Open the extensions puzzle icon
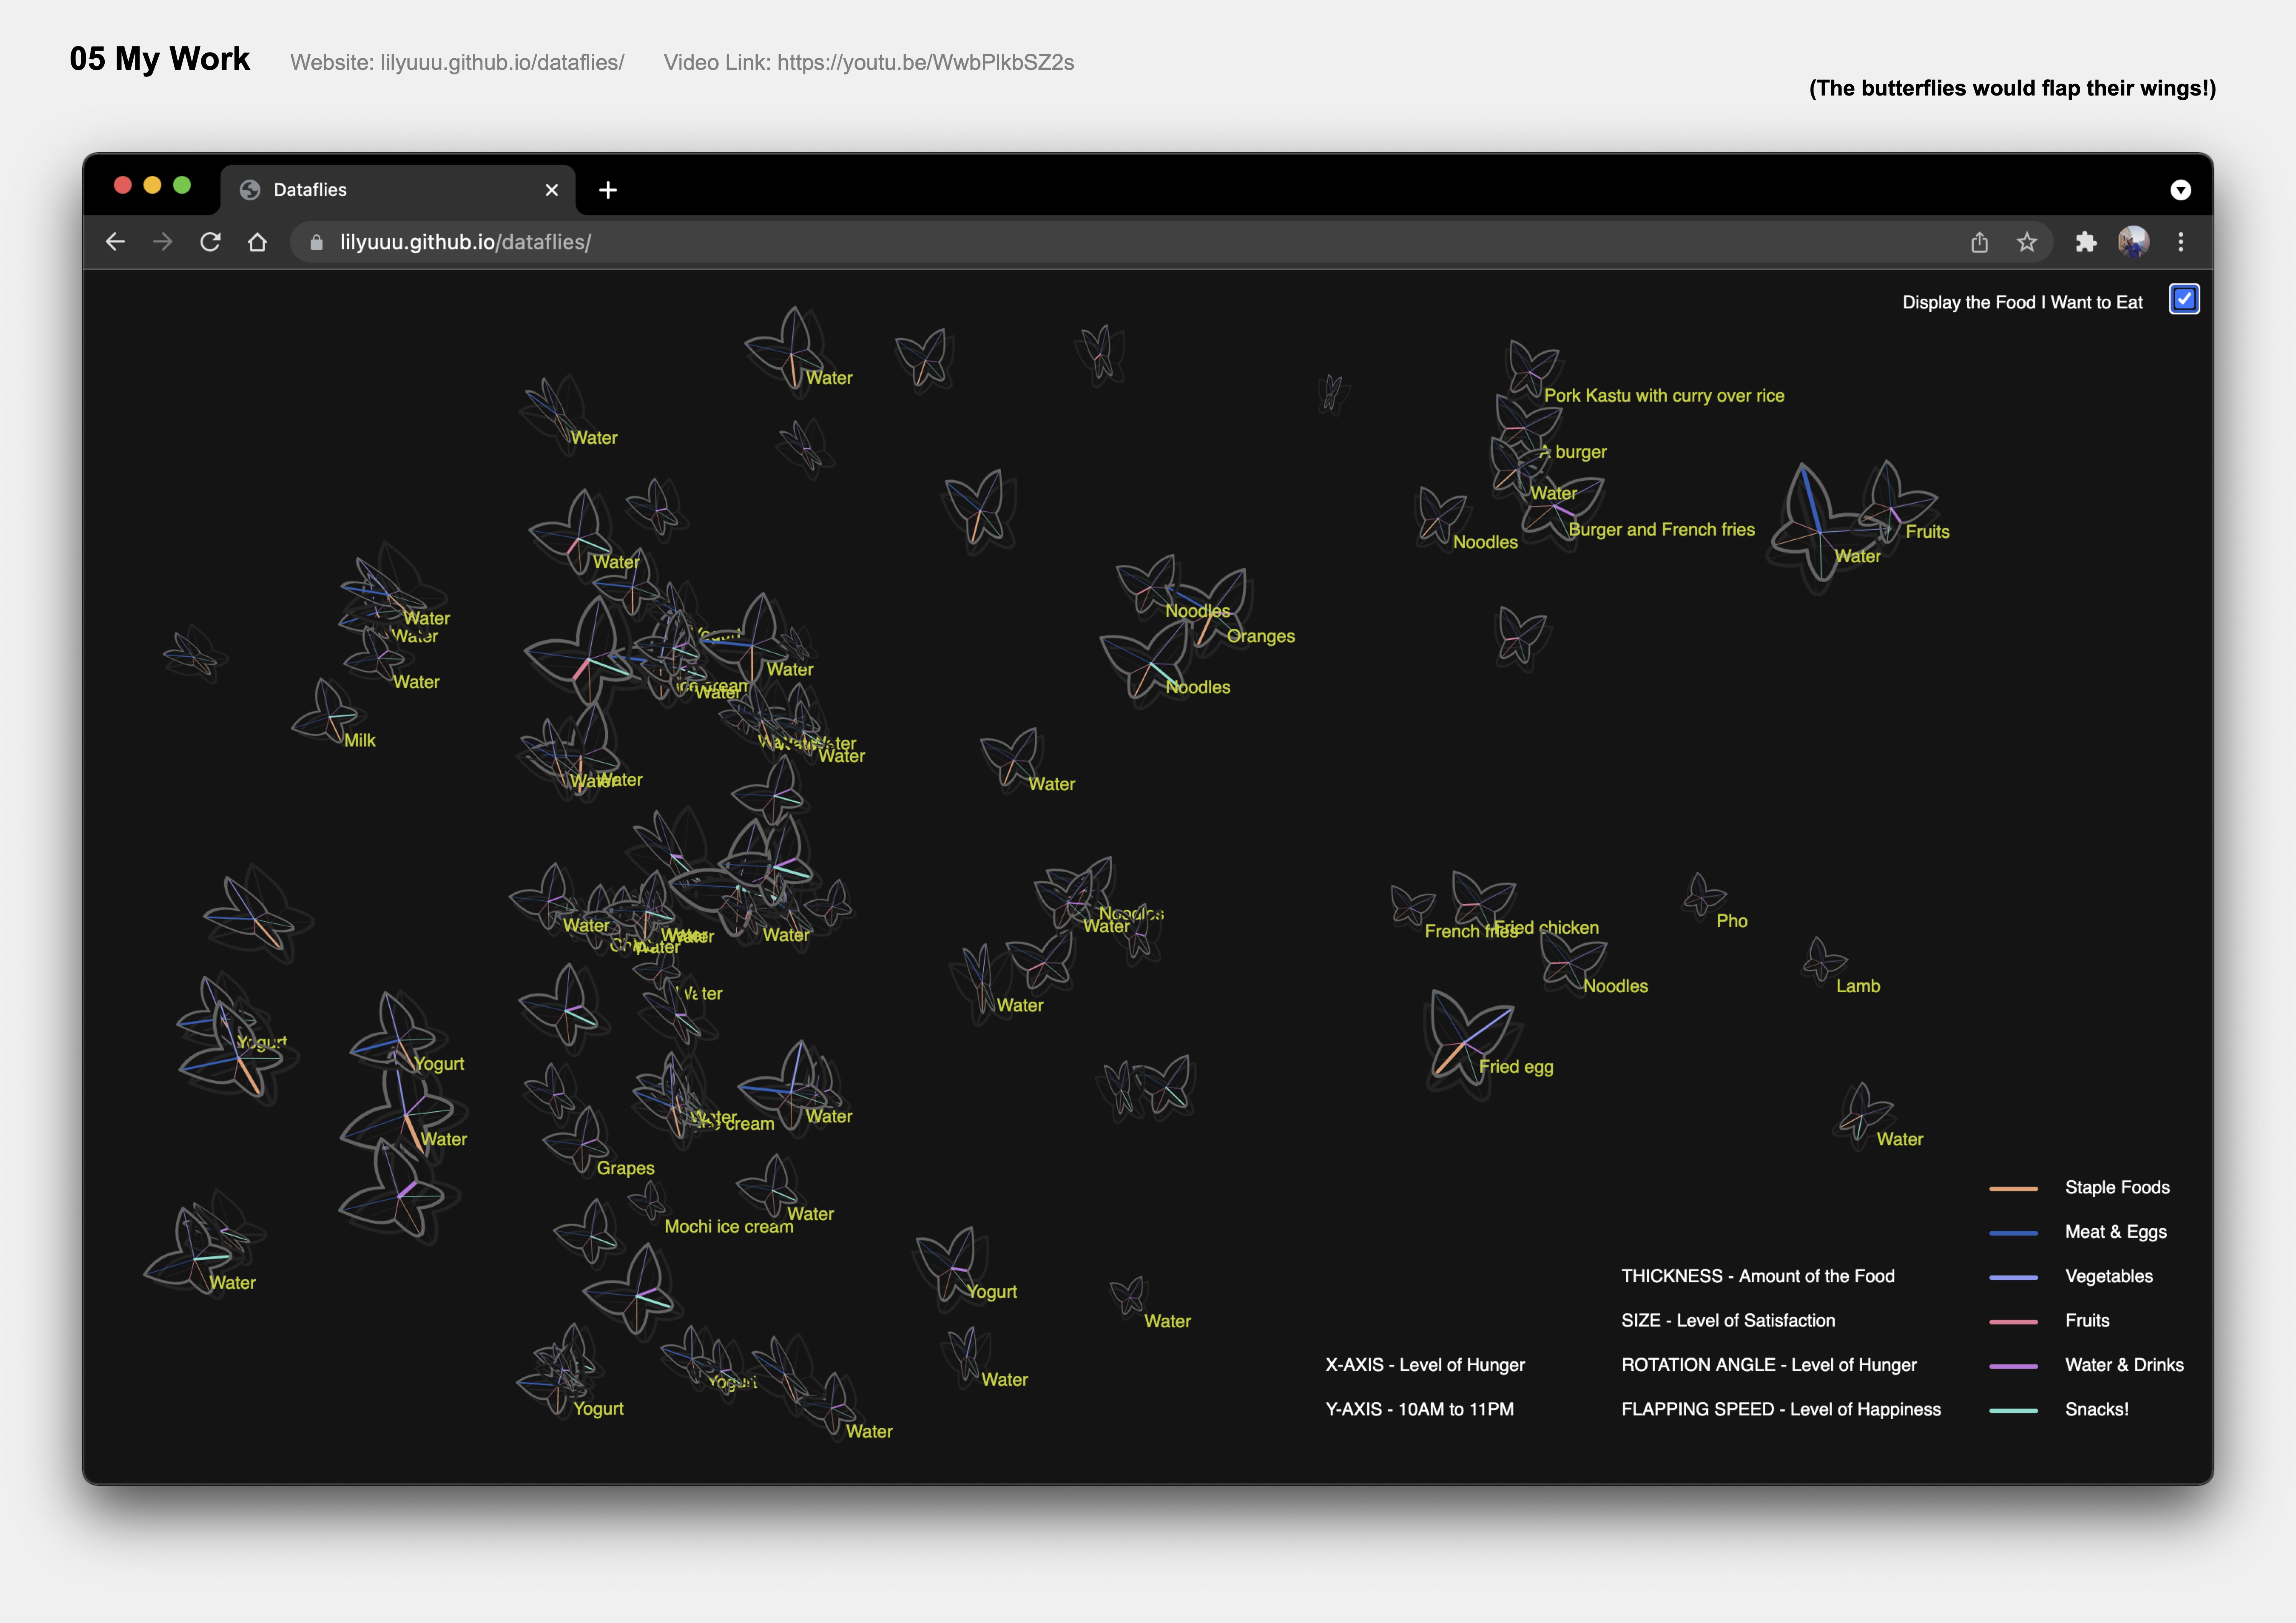The image size is (2296, 1623). tap(2085, 242)
